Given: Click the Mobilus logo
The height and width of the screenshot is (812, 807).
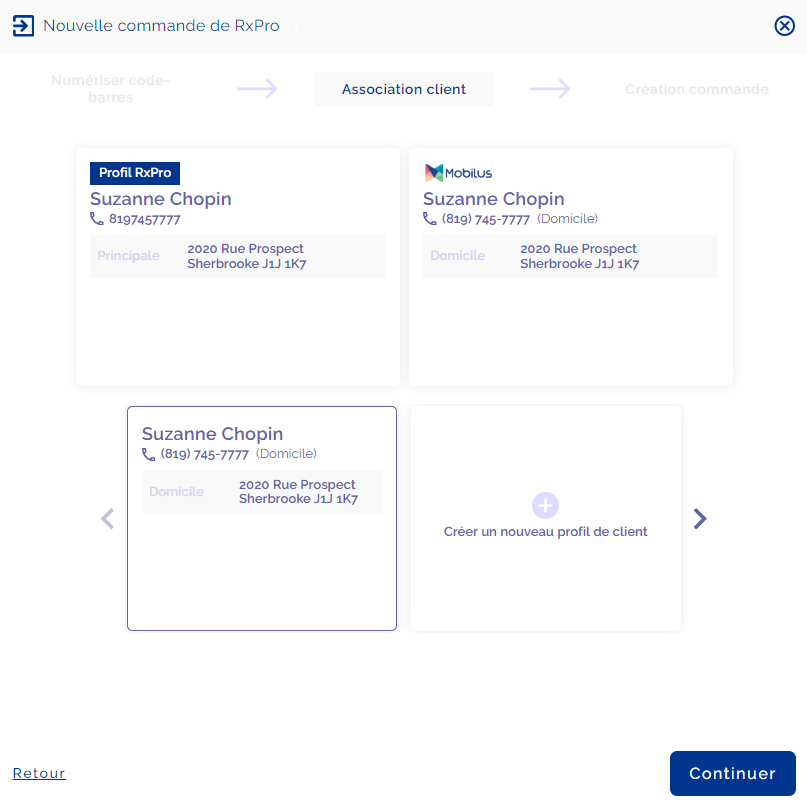Looking at the screenshot, I should 458,173.
